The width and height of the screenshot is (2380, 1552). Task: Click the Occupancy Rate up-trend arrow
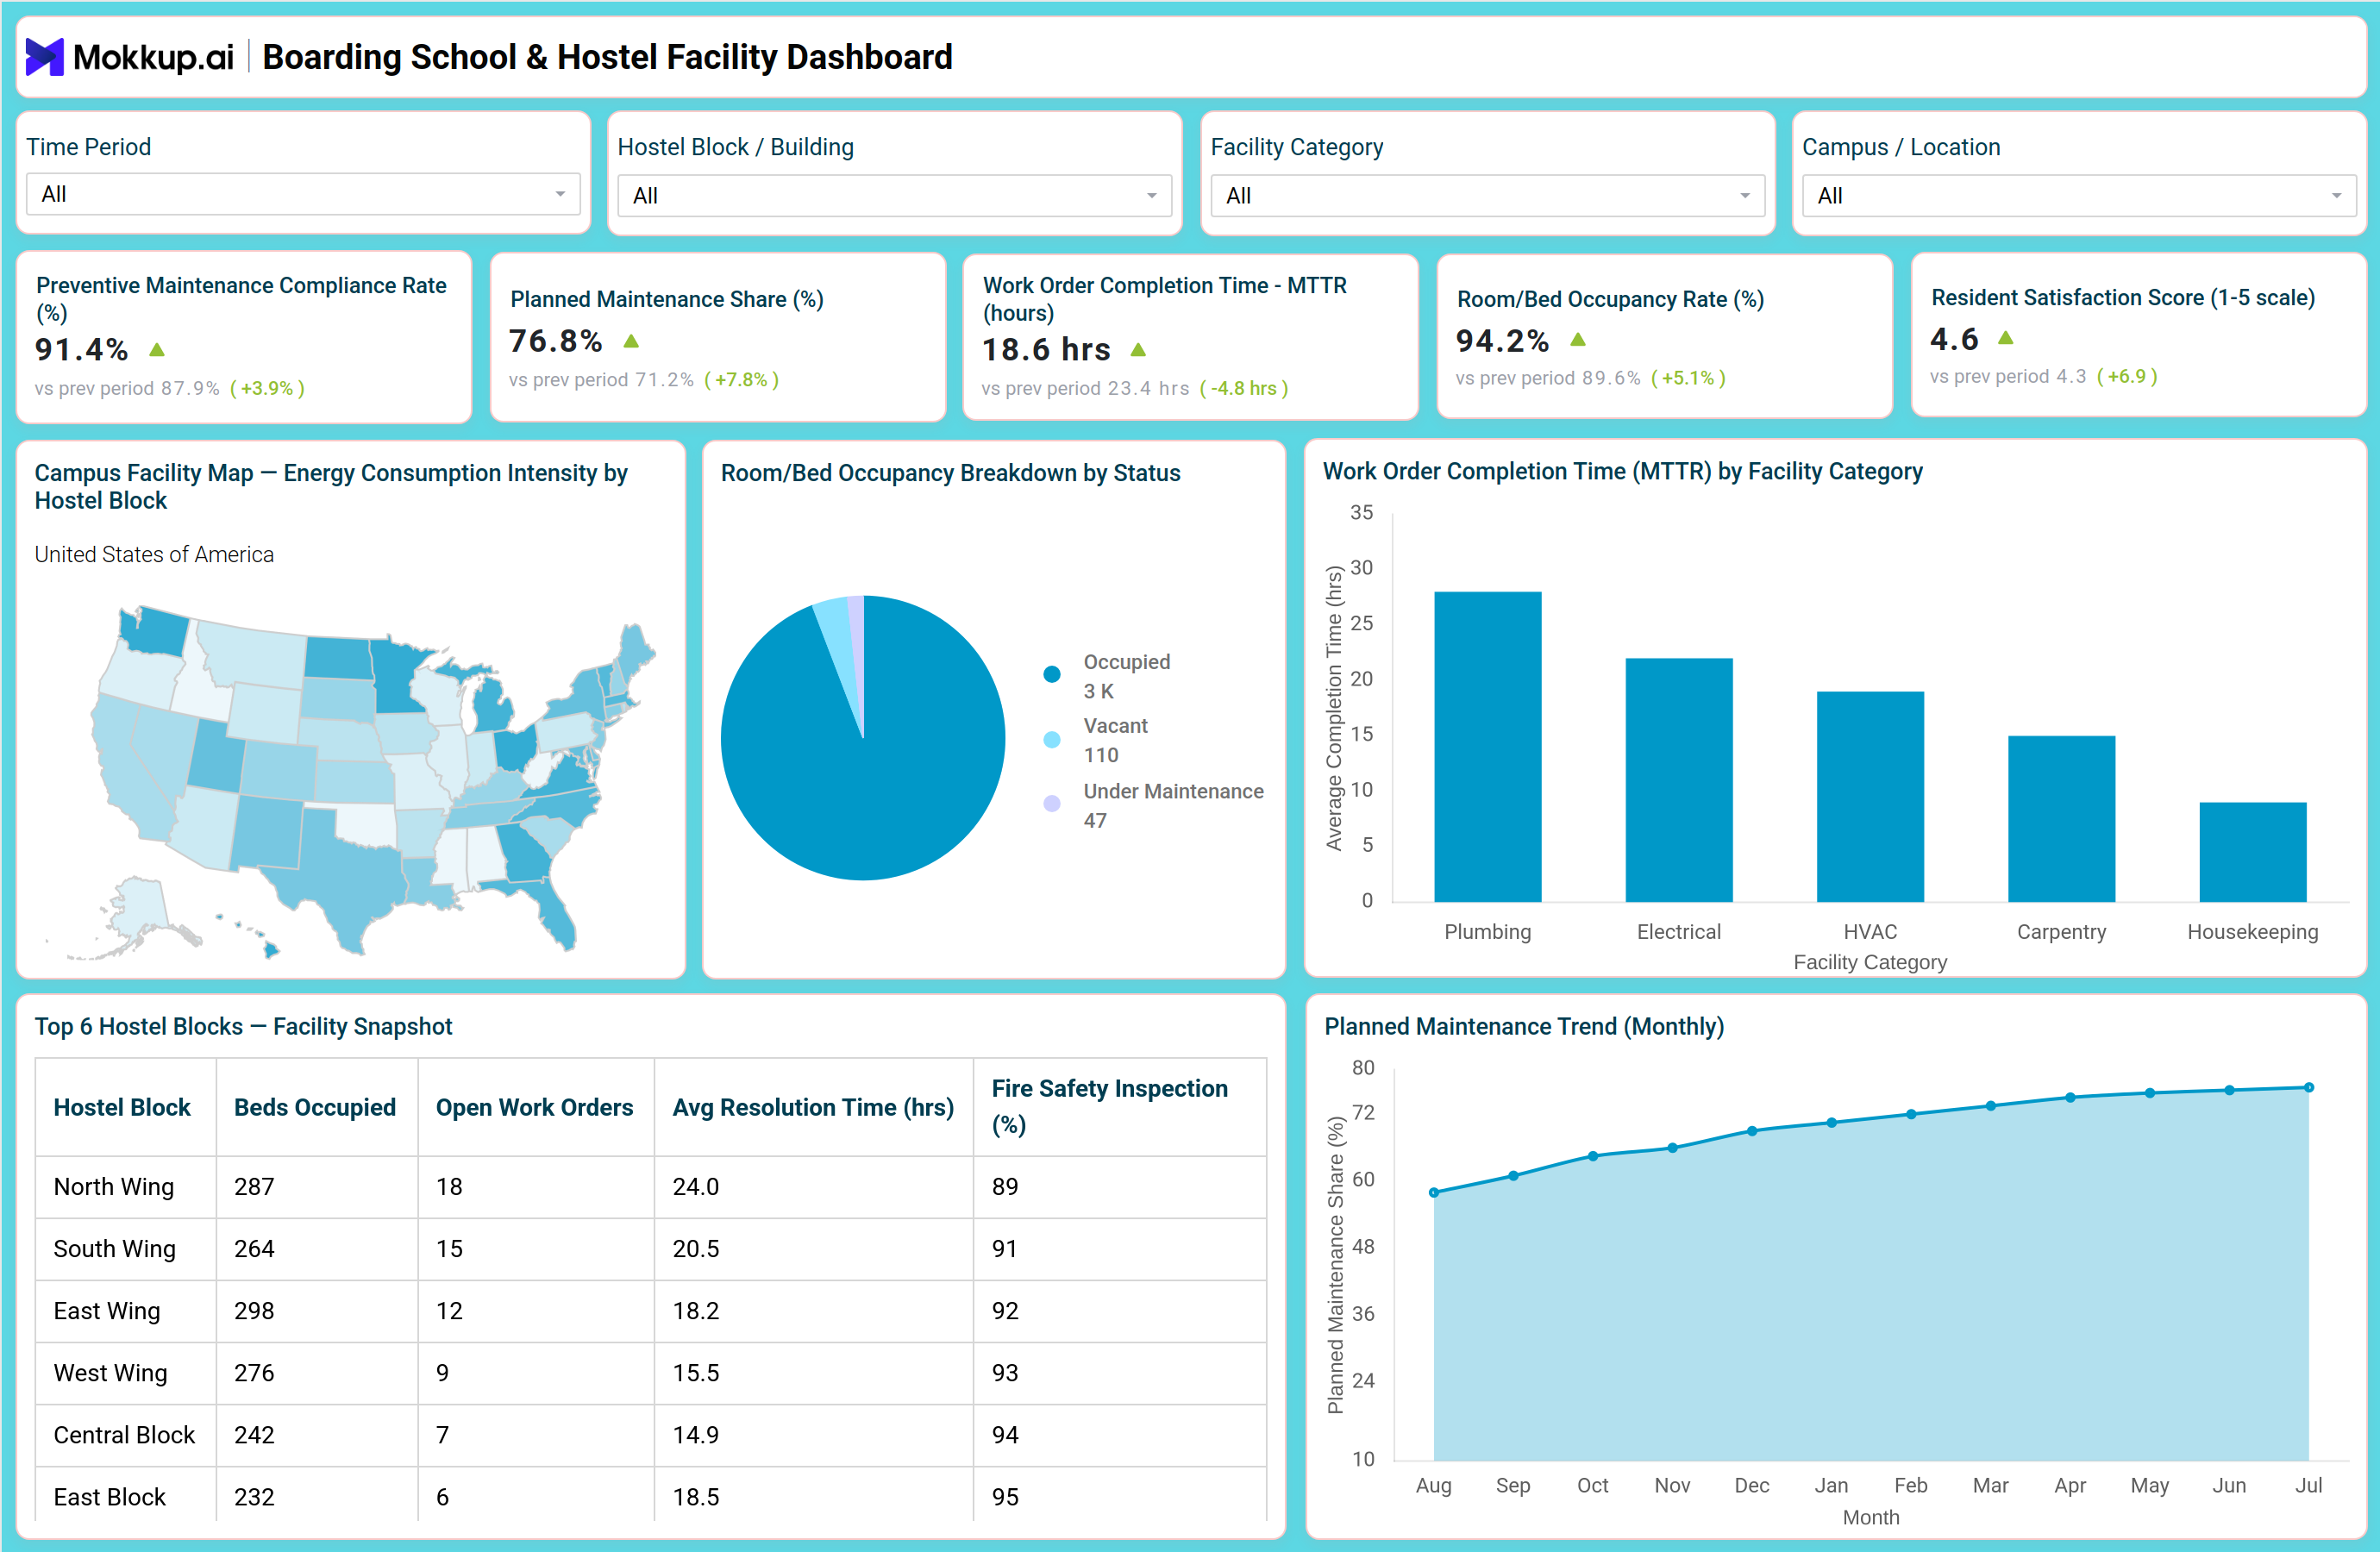click(x=1578, y=340)
